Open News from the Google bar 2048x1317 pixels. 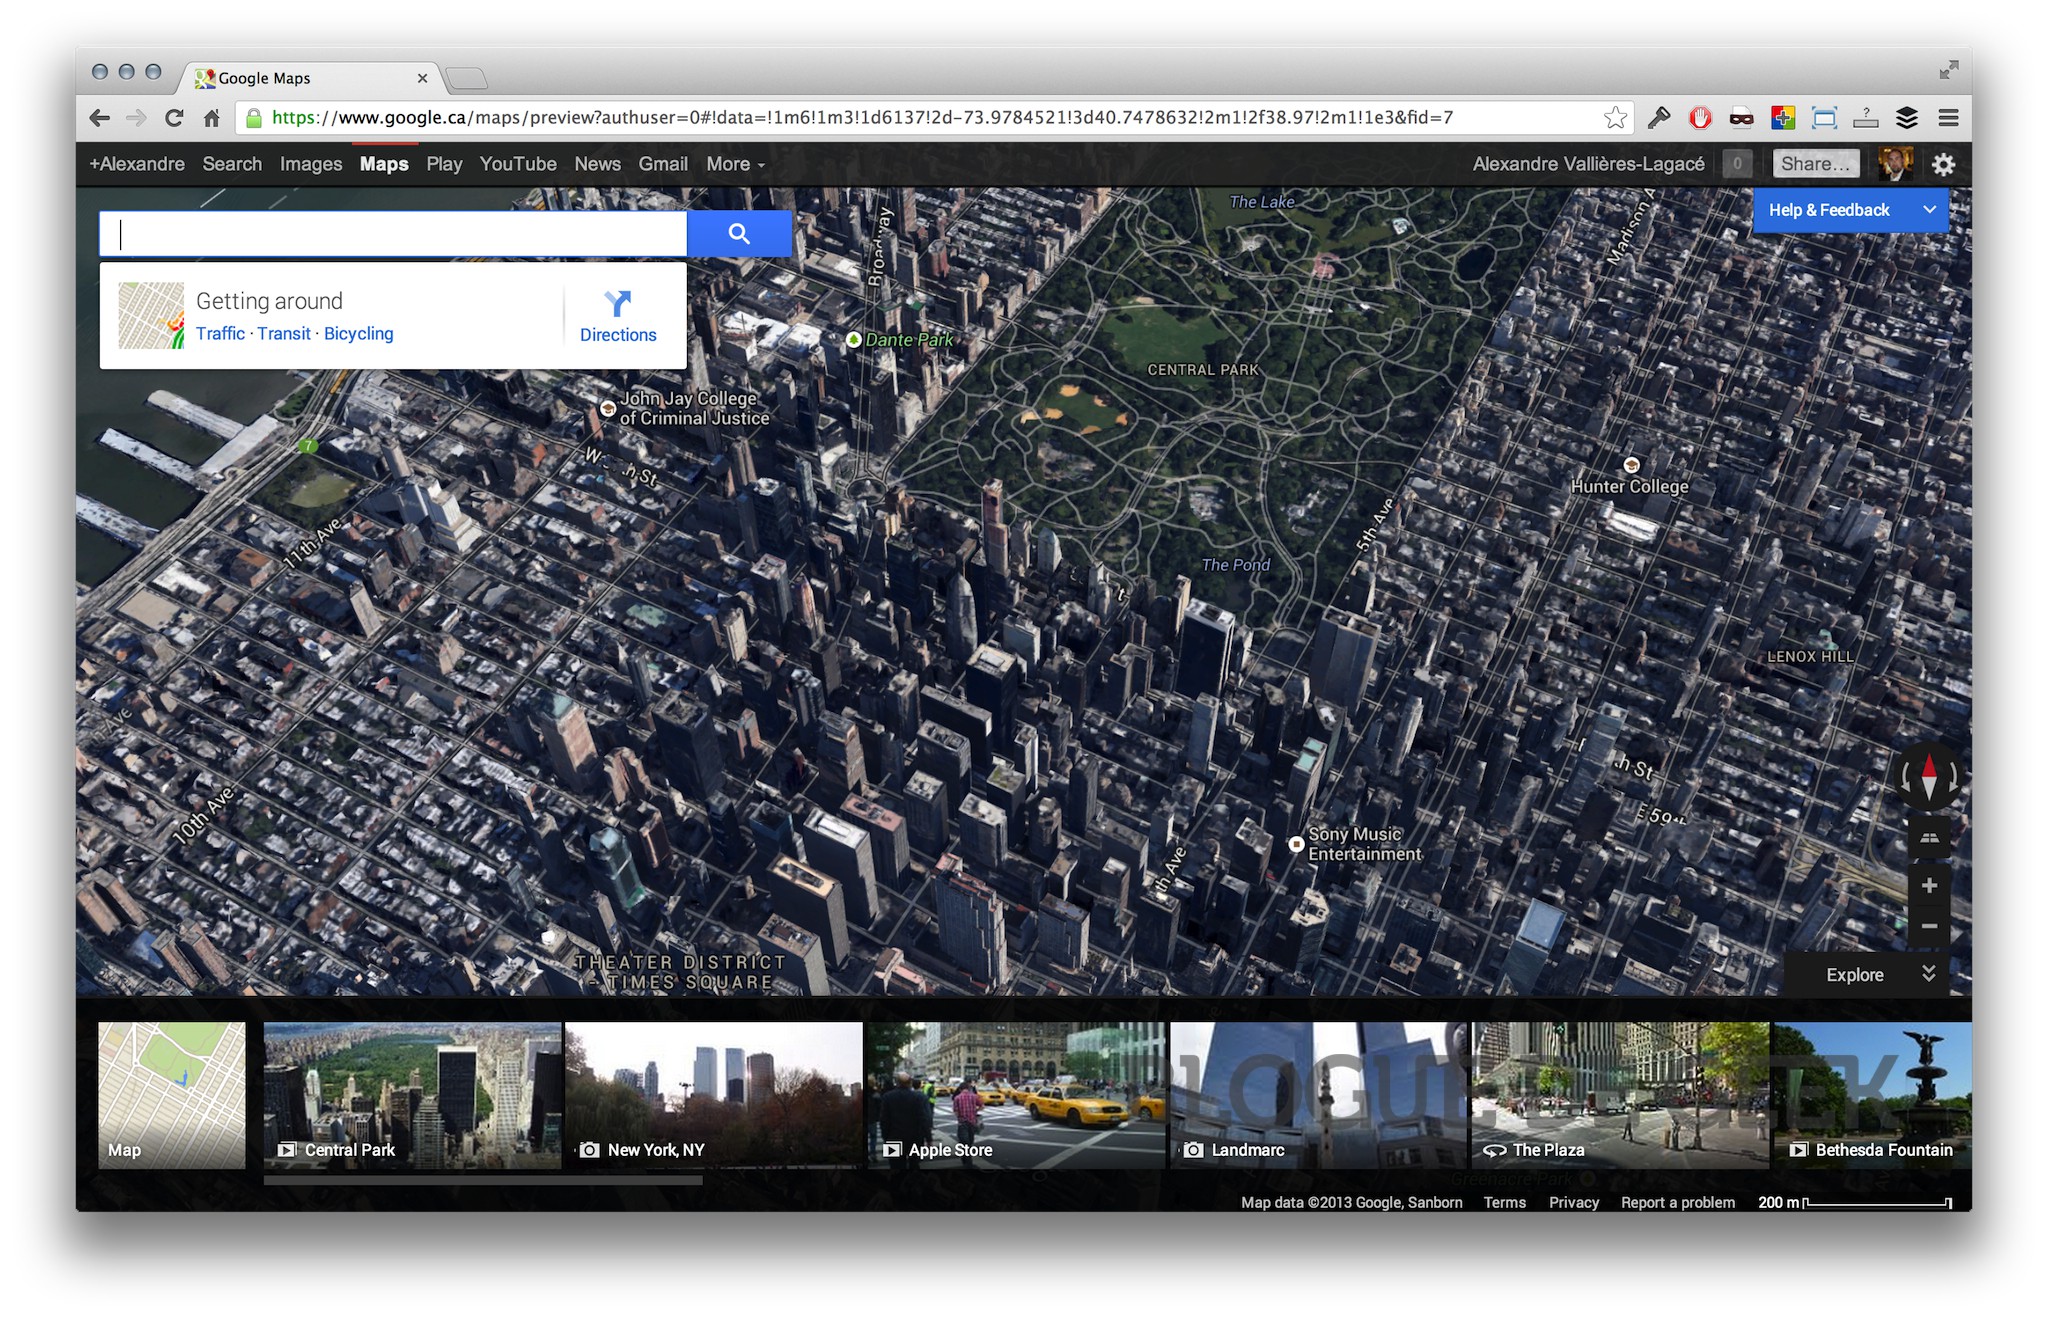597,164
